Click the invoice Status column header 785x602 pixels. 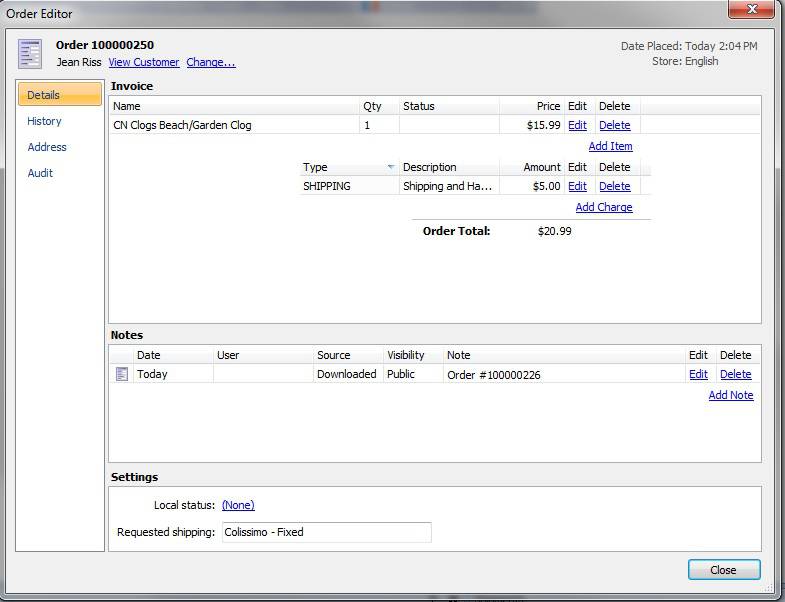(x=449, y=106)
